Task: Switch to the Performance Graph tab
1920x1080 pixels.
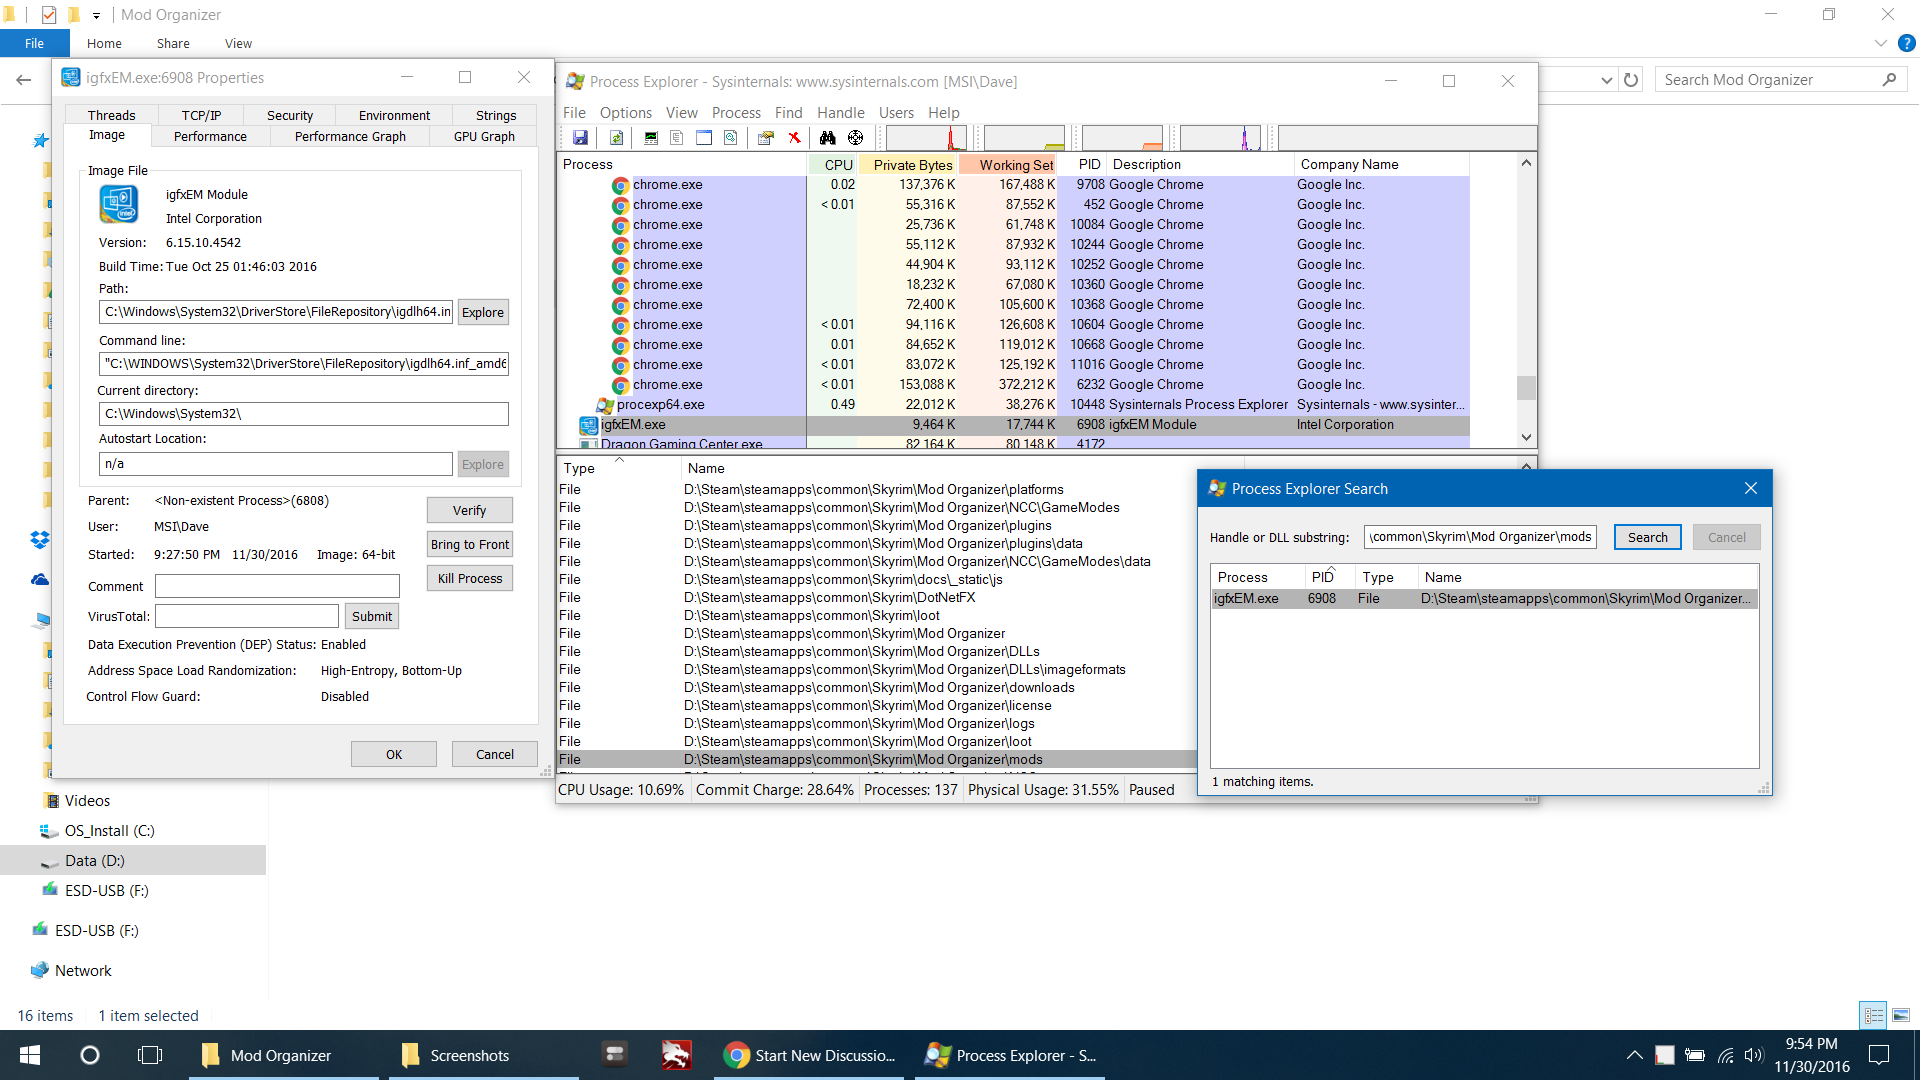Action: coord(350,136)
